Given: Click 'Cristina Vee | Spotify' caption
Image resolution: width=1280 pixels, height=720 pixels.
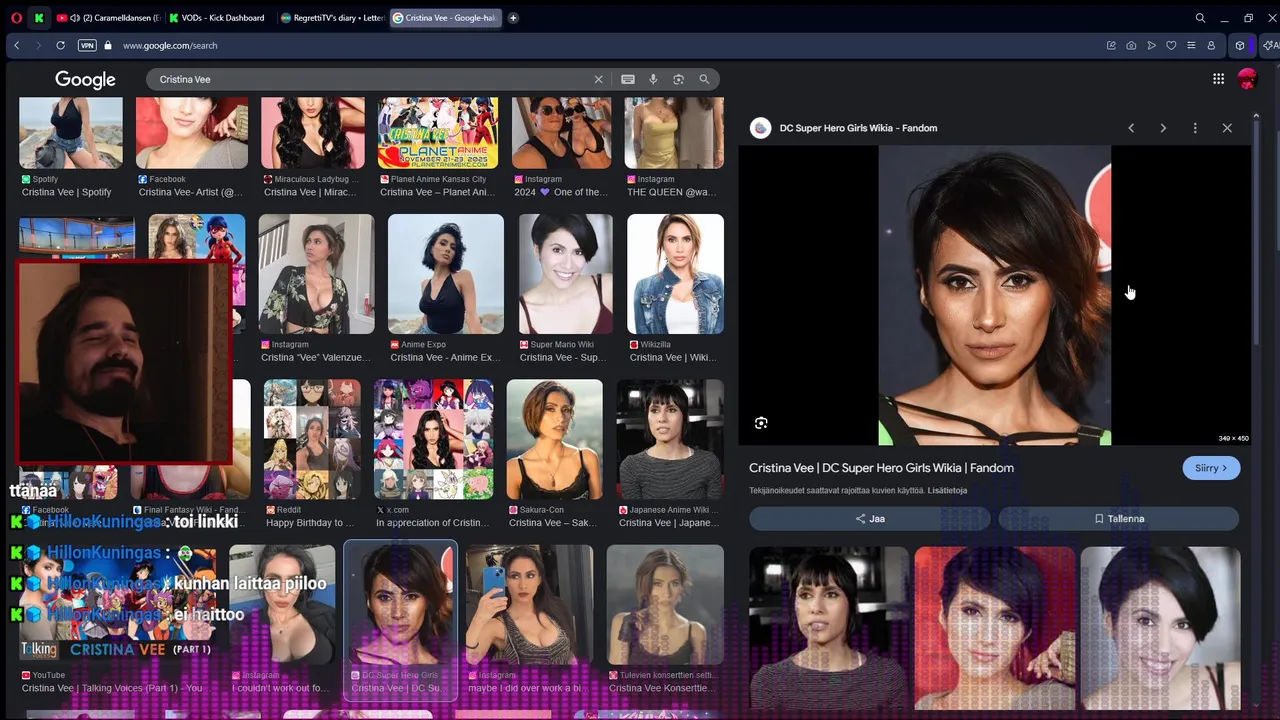Looking at the screenshot, I should pyautogui.click(x=67, y=192).
